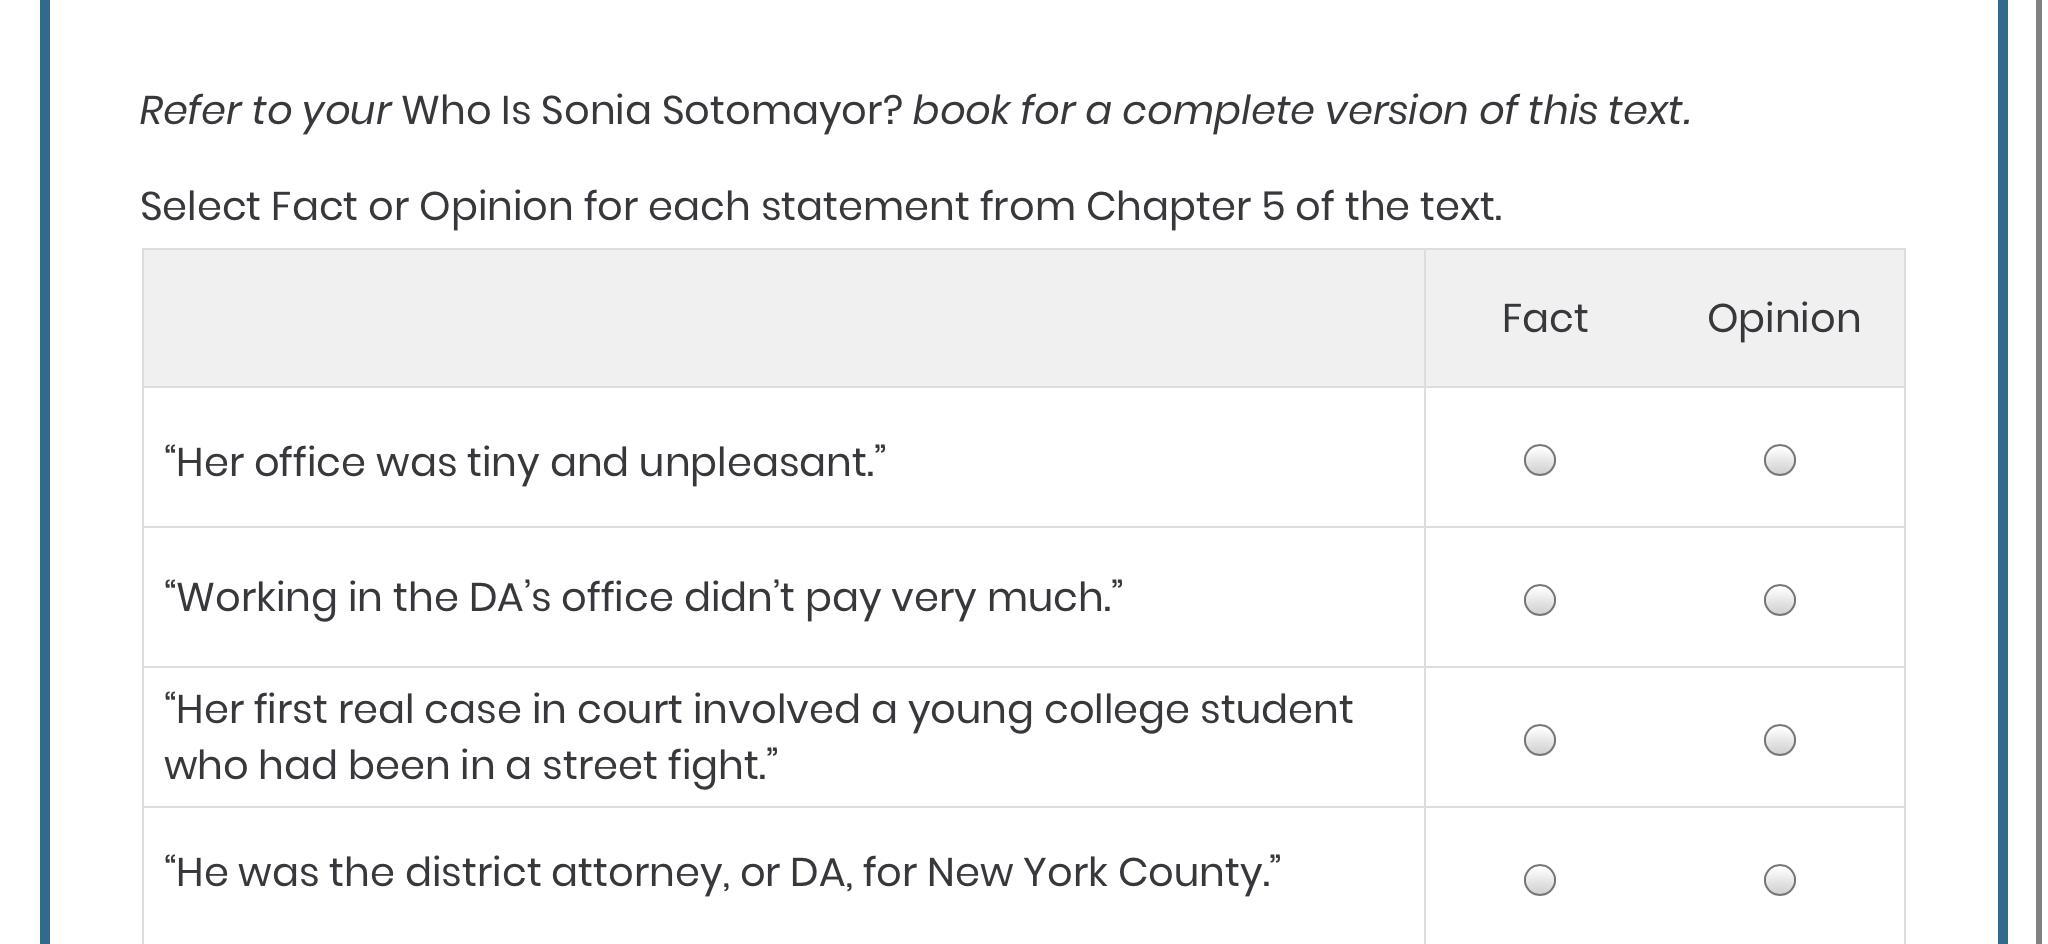Click the Opinion column header

[x=1783, y=319]
